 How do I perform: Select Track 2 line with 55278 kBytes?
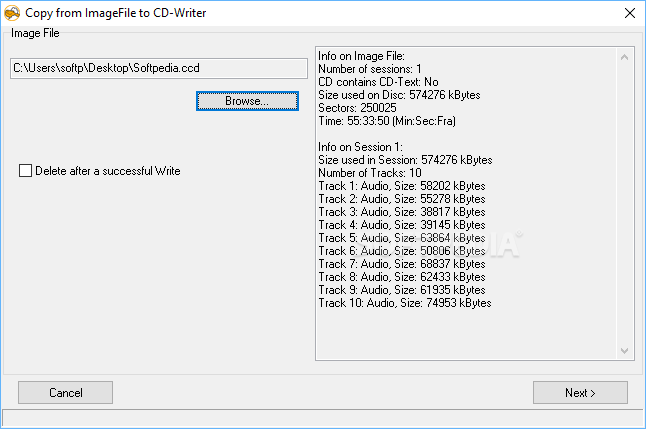tap(402, 199)
